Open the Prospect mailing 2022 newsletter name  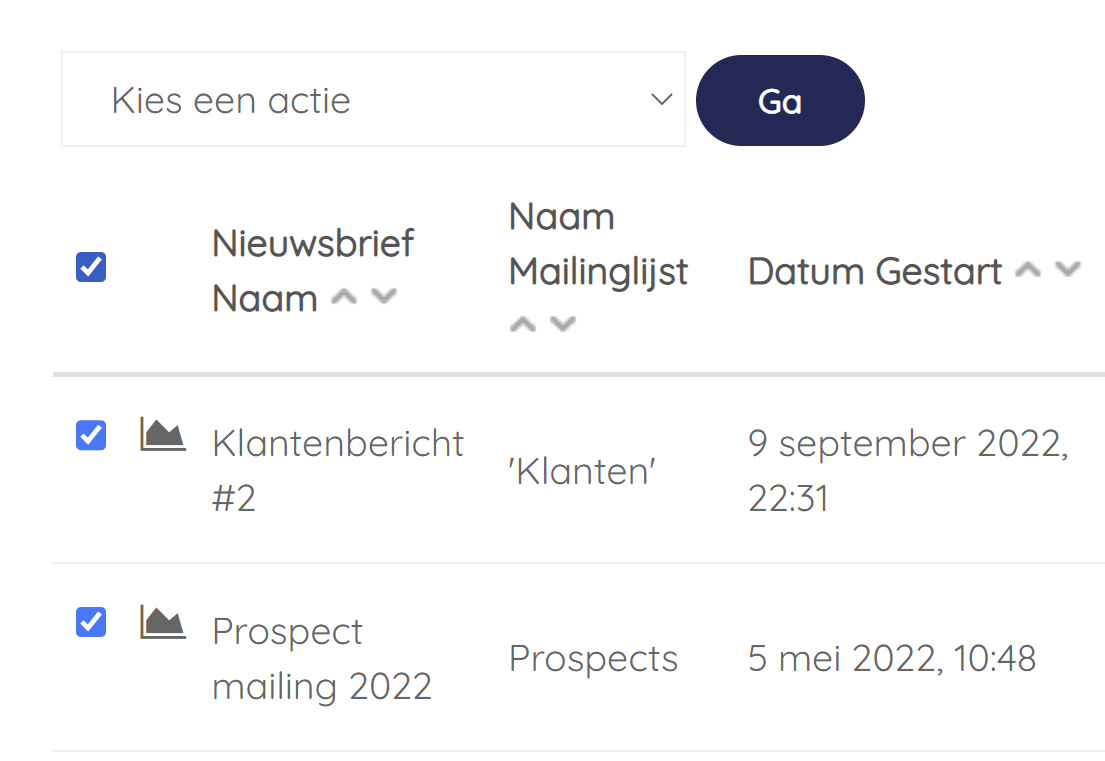click(x=322, y=658)
